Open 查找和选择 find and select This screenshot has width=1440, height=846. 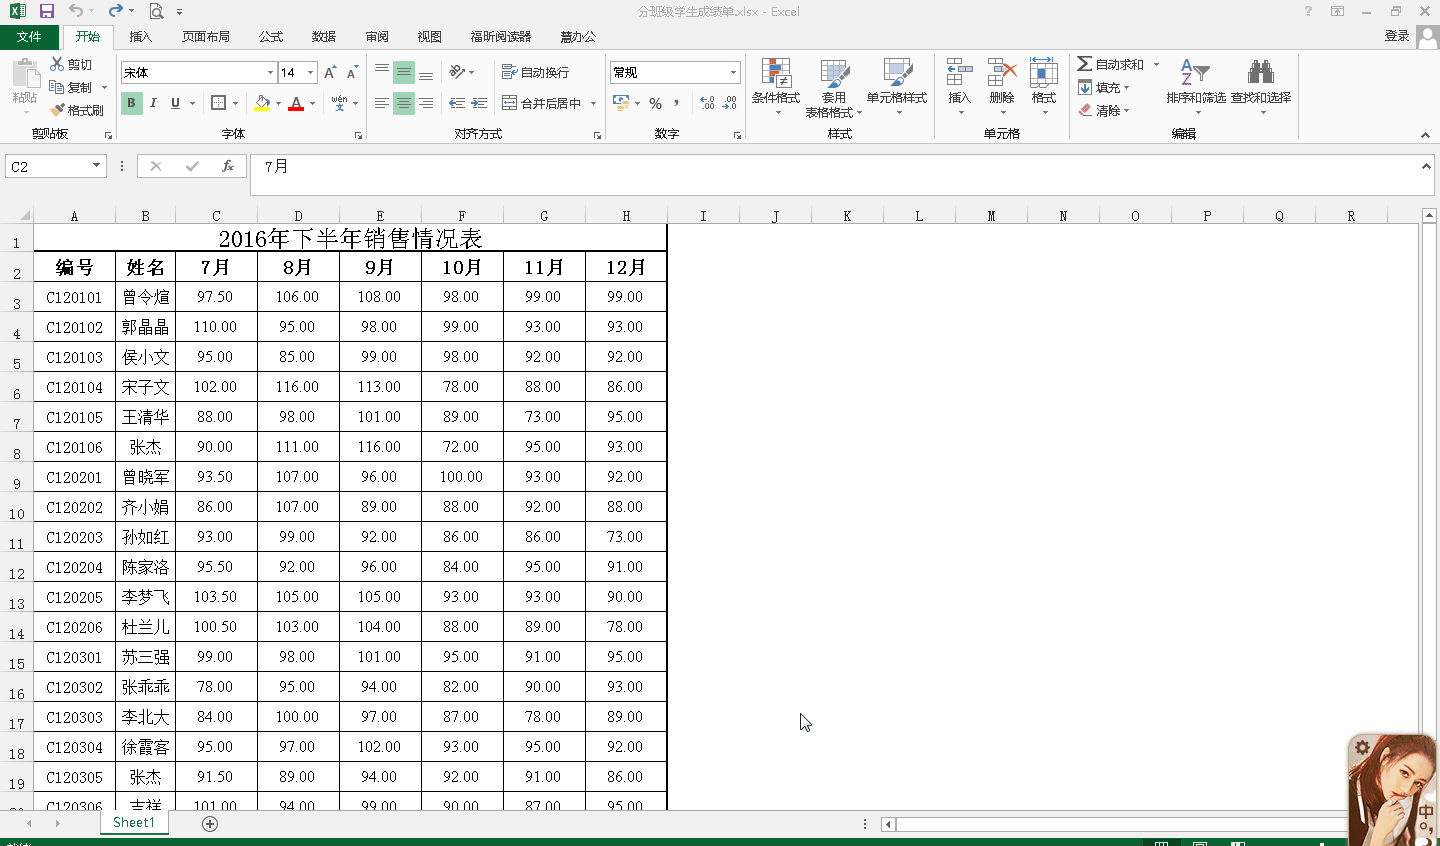(1261, 86)
